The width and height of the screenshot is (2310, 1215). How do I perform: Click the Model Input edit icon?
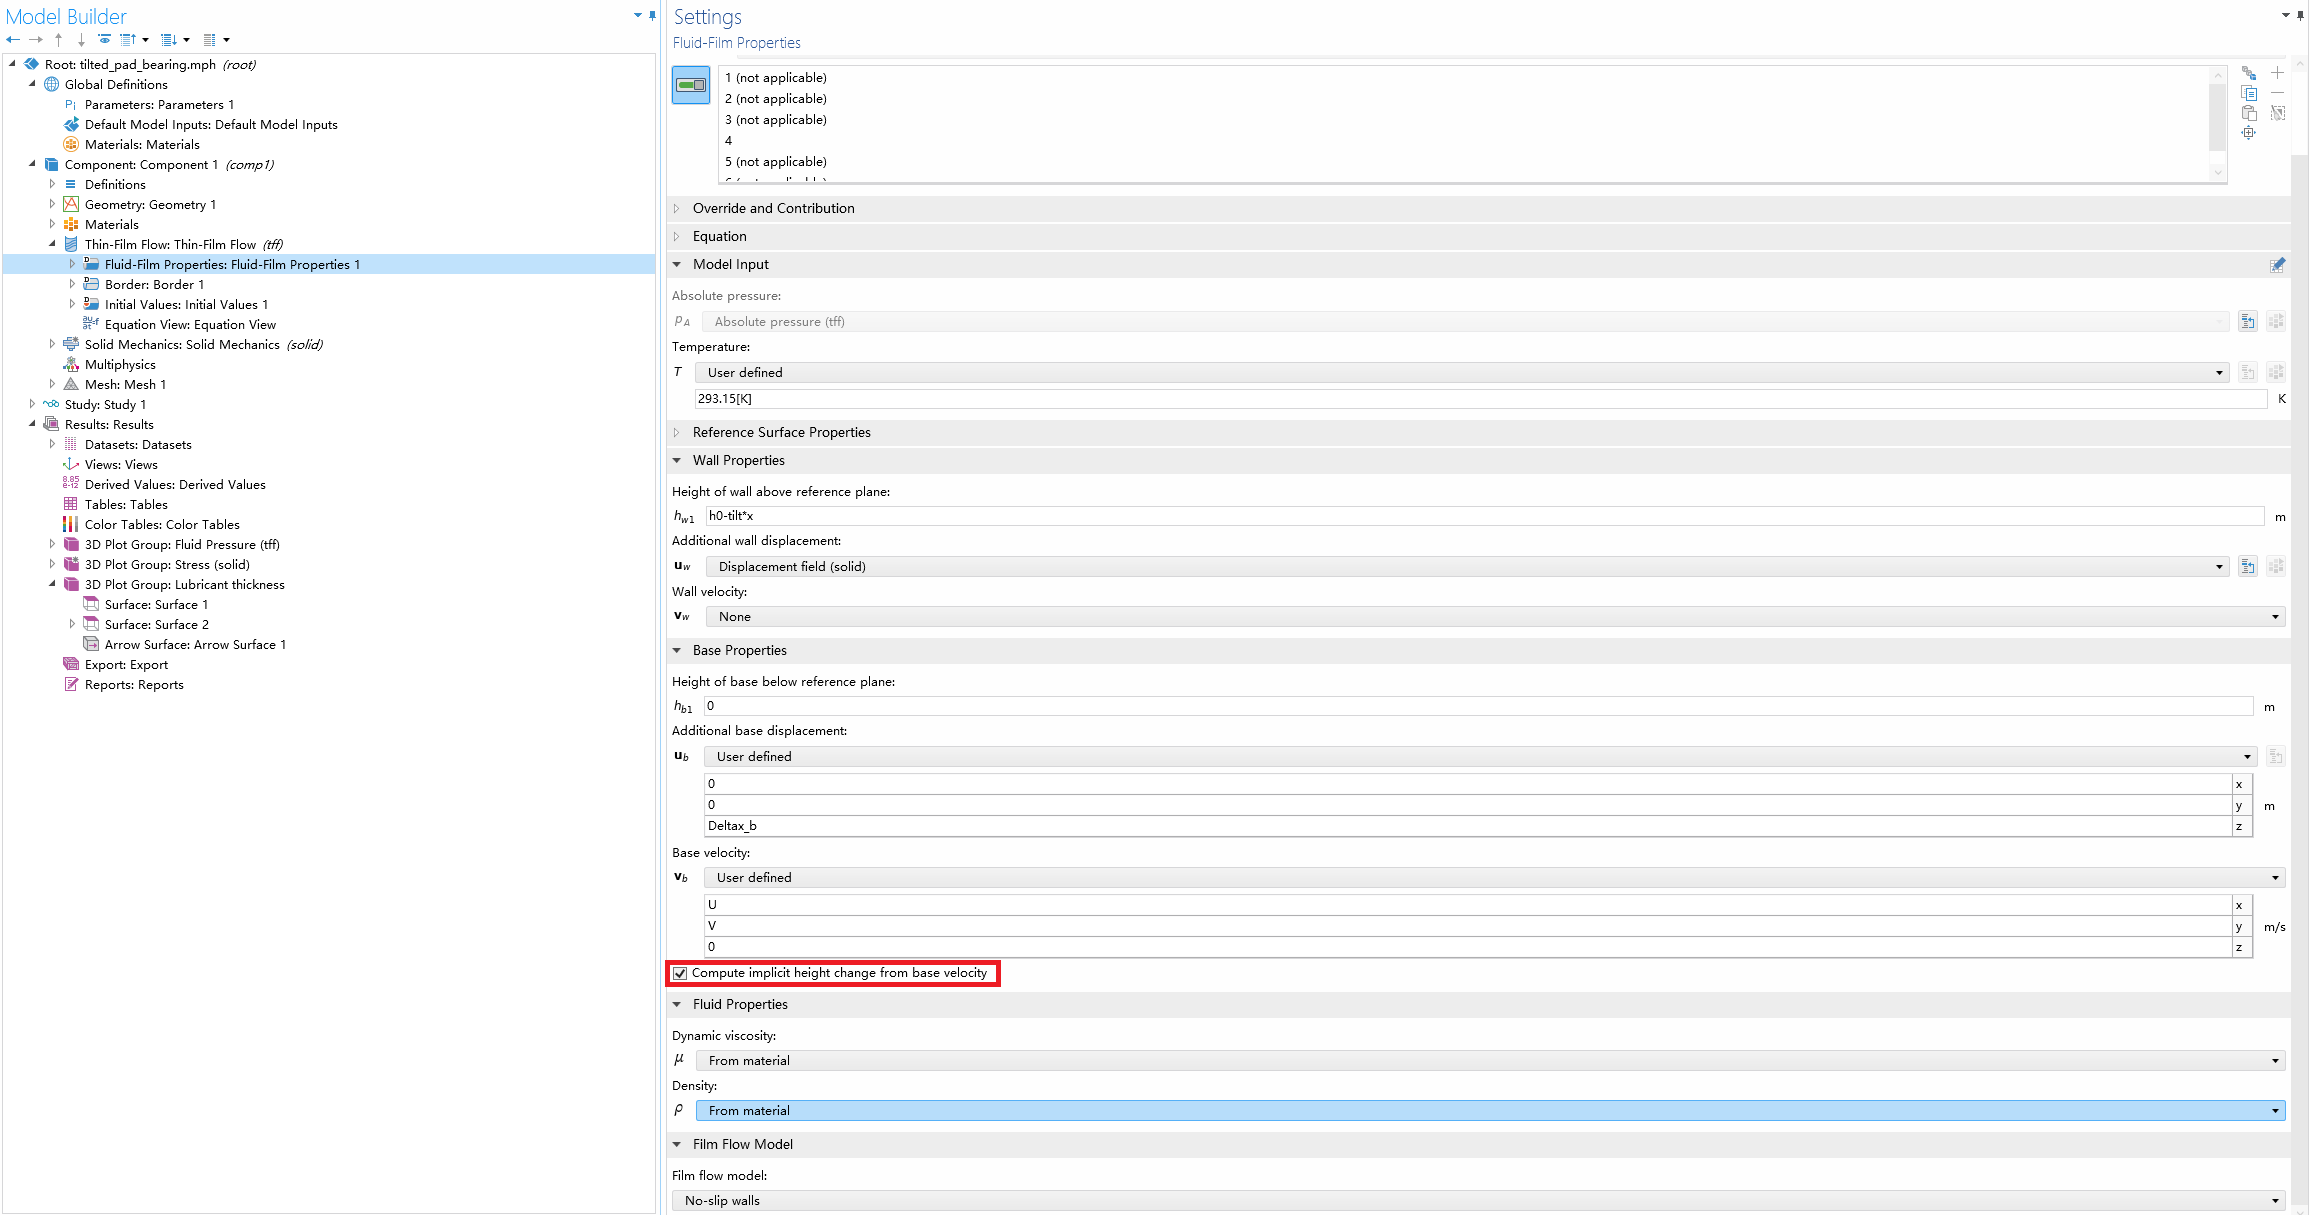pos(2277,265)
